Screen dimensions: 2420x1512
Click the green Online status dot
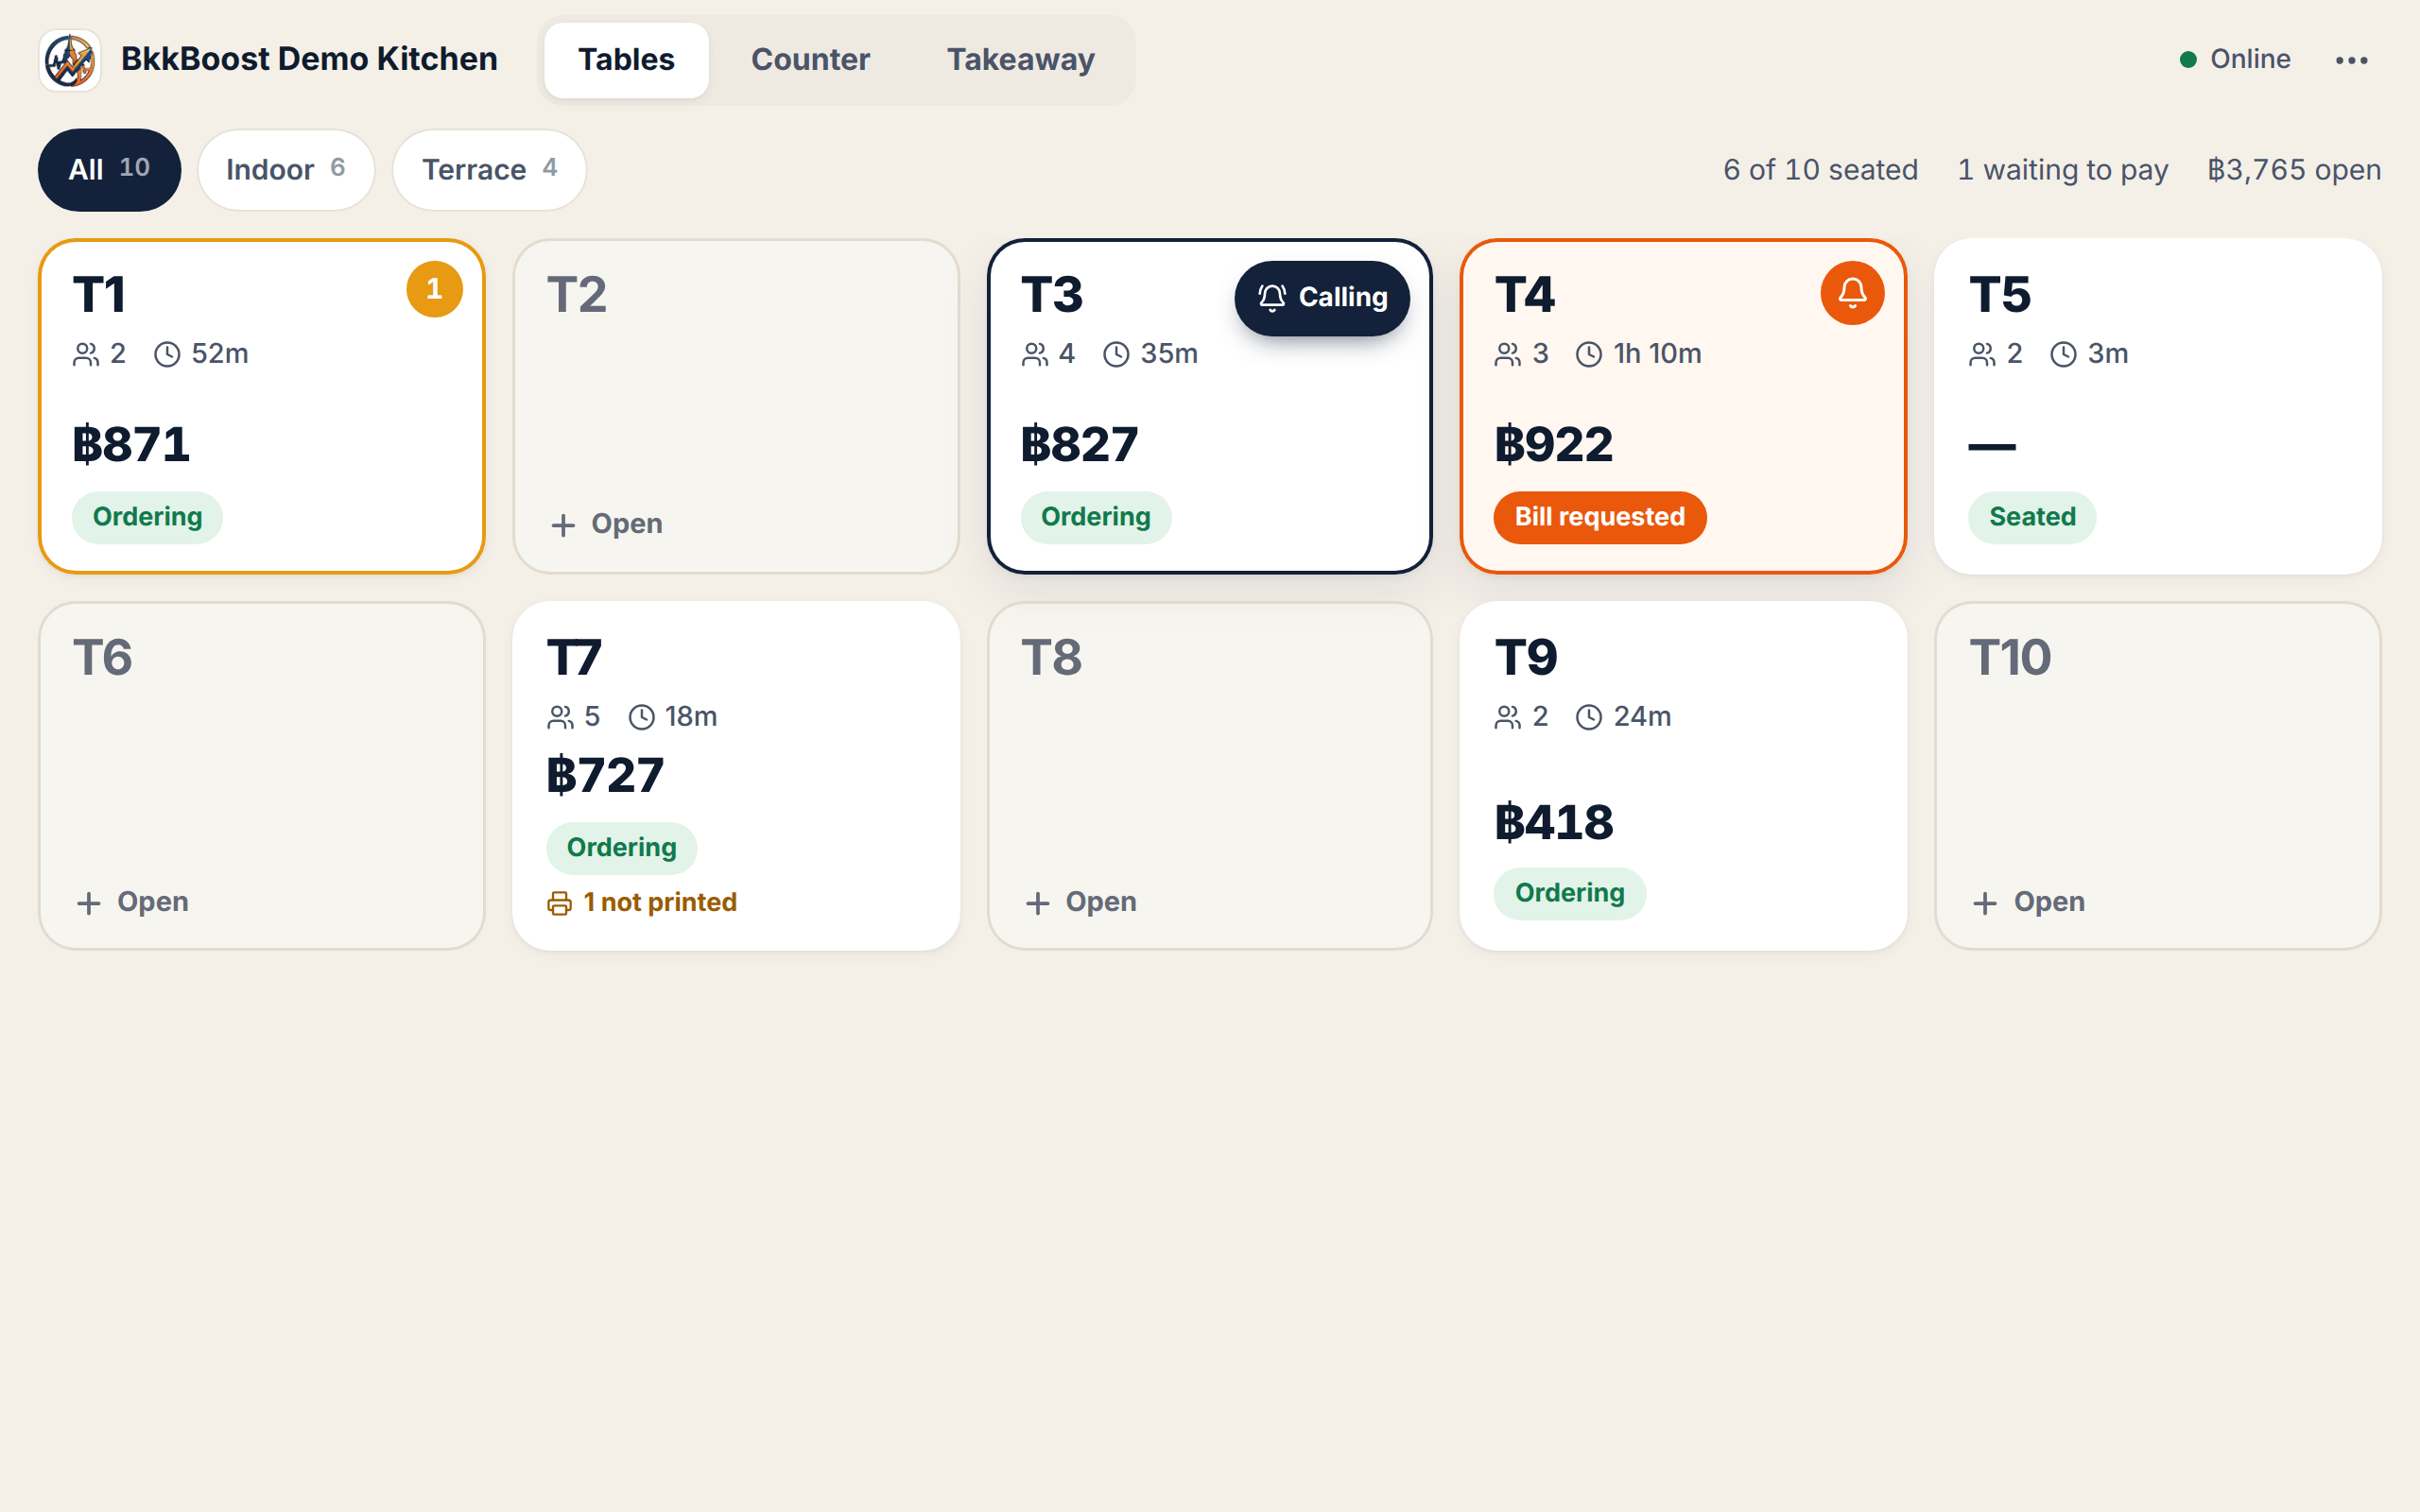(x=2188, y=60)
